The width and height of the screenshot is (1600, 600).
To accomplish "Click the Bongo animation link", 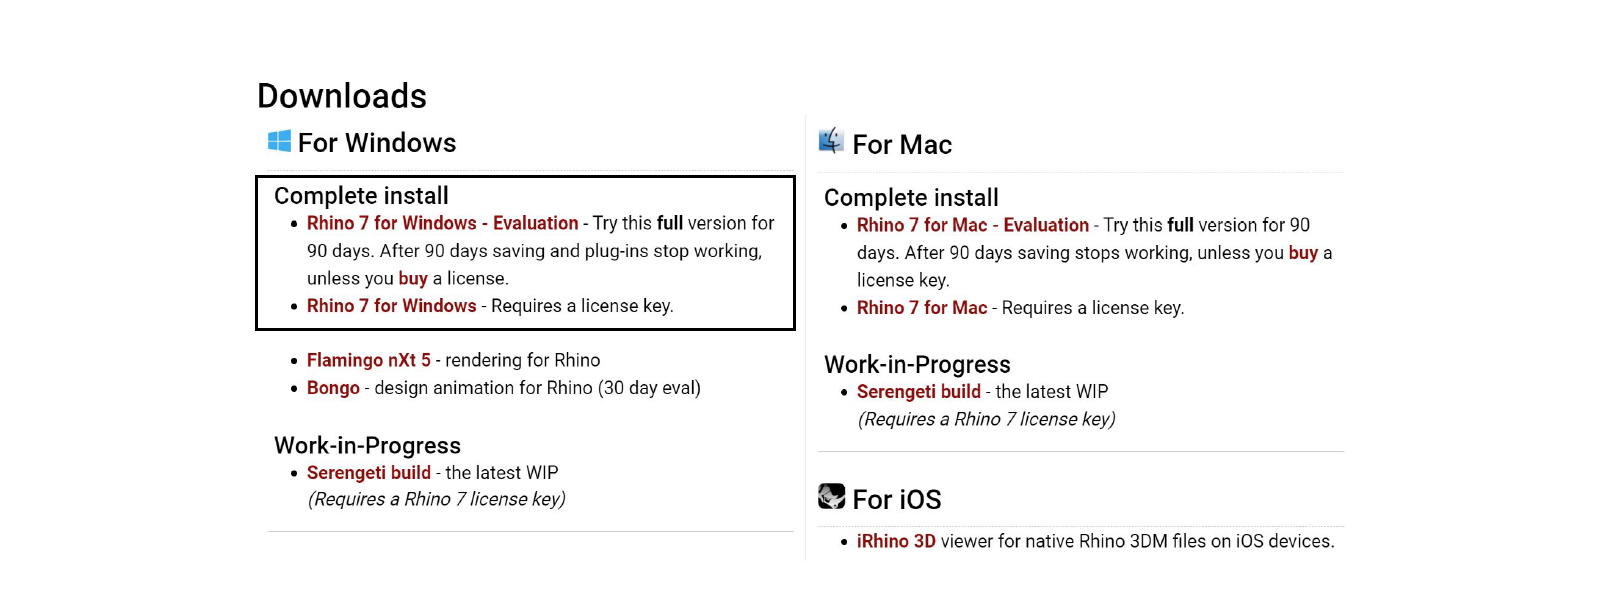I will [333, 388].
